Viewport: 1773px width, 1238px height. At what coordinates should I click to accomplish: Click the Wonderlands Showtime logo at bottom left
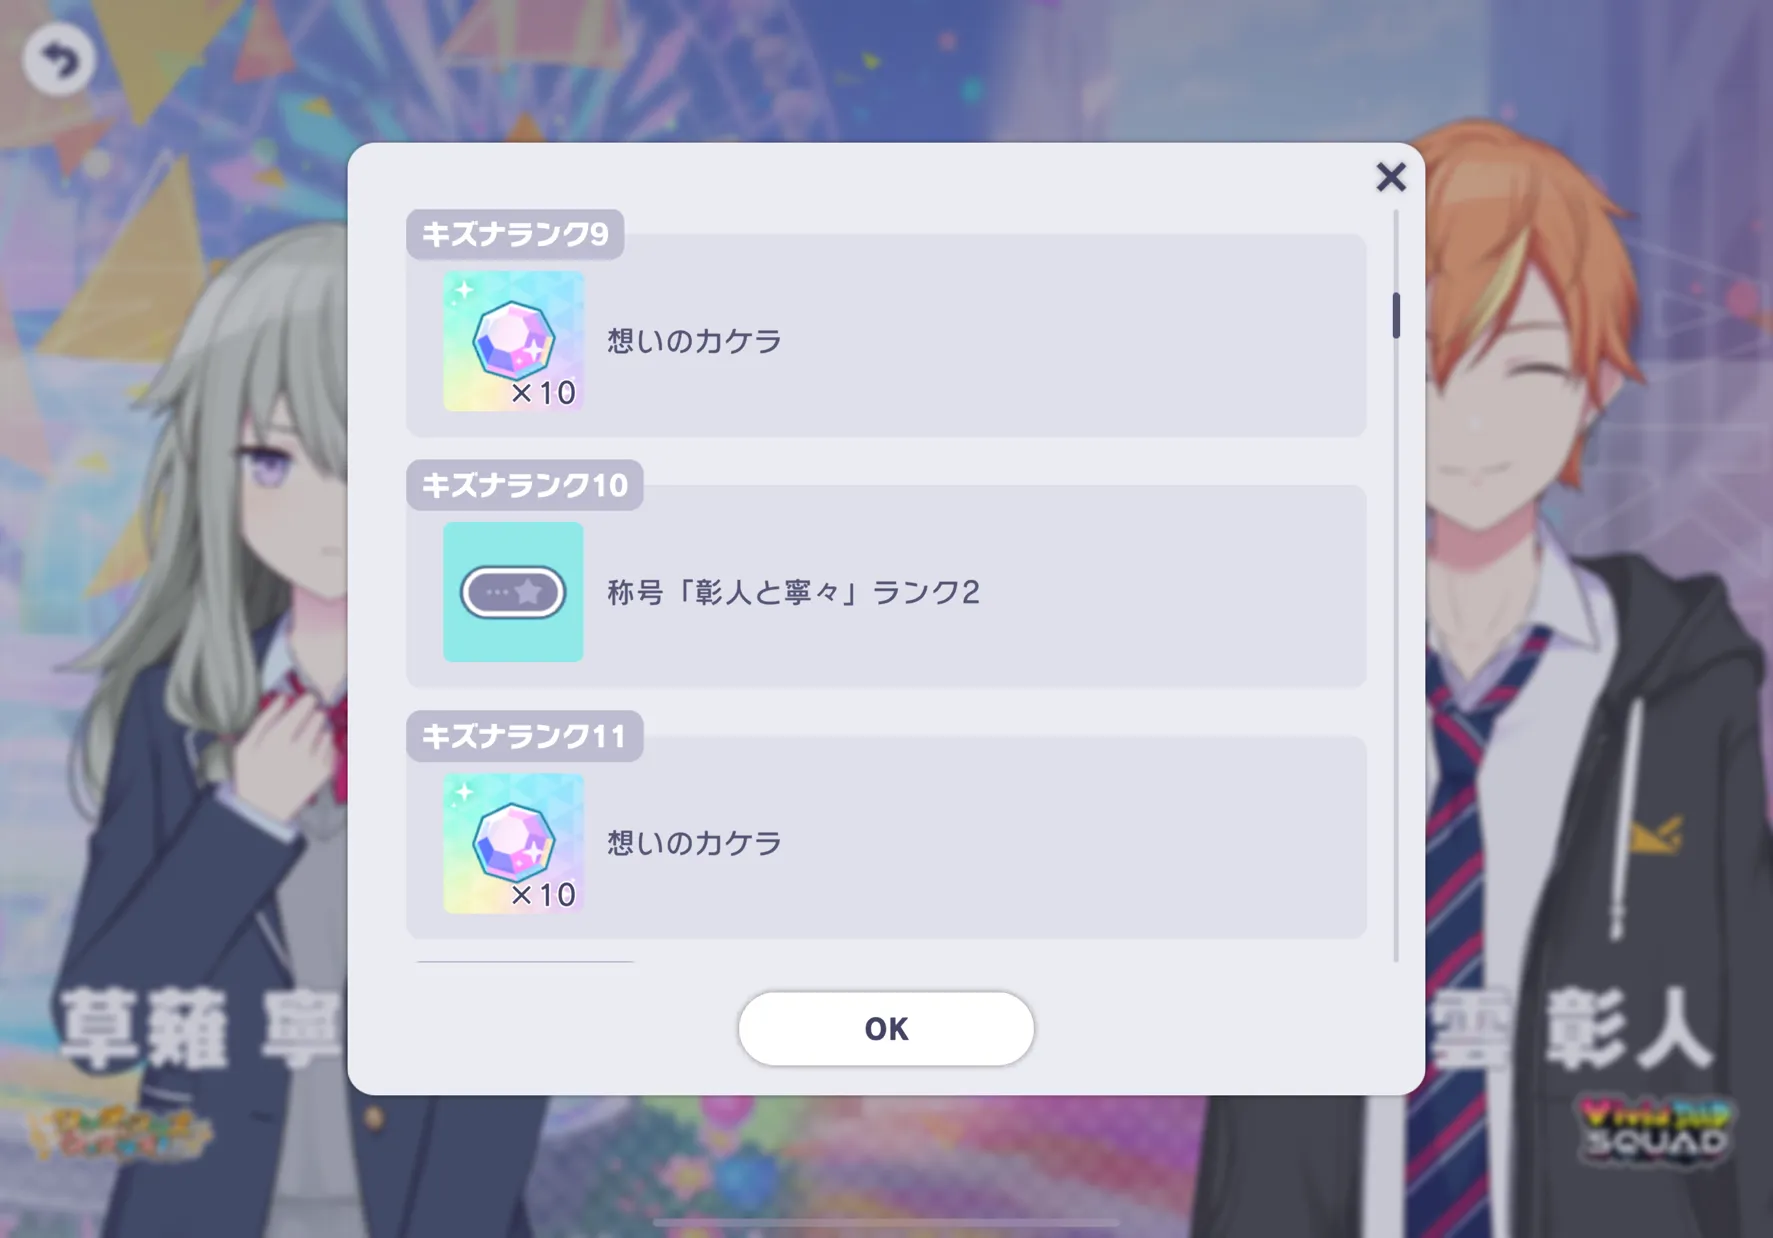pos(118,1133)
